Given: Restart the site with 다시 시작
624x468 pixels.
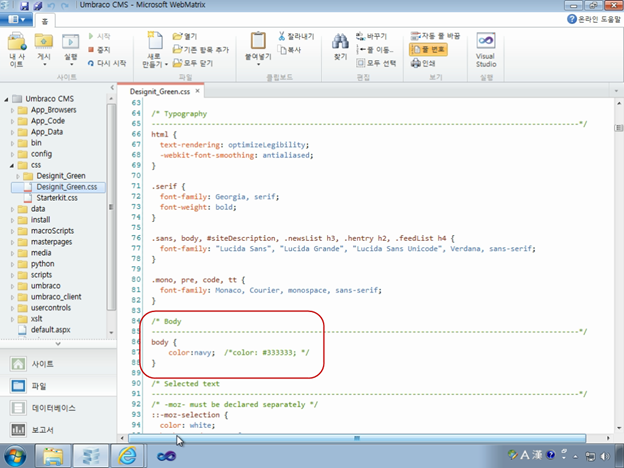Looking at the screenshot, I should tap(107, 63).
